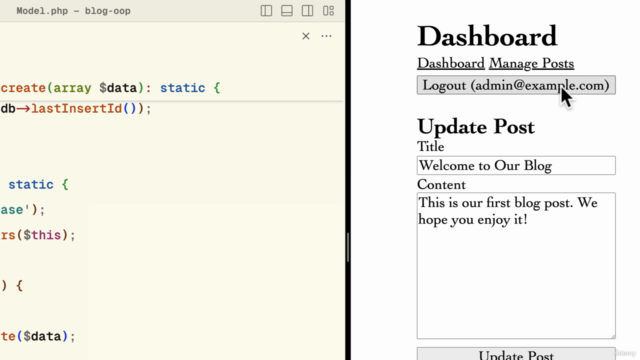This screenshot has width=640, height=360.
Task: Click the ase'); code line
Action: click(23, 210)
